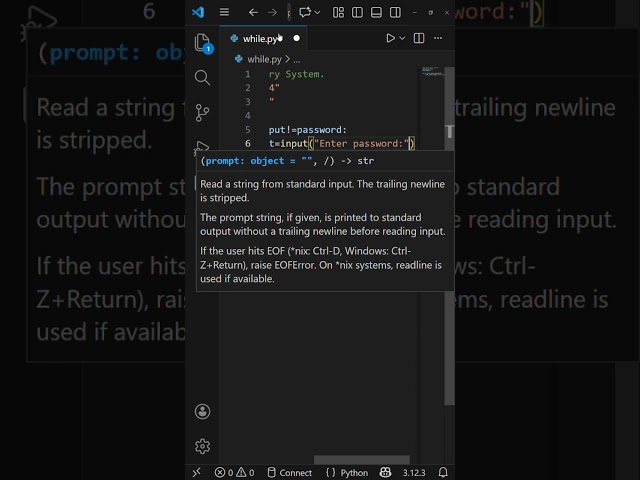Open the VS Code hamburger menu

224,12
